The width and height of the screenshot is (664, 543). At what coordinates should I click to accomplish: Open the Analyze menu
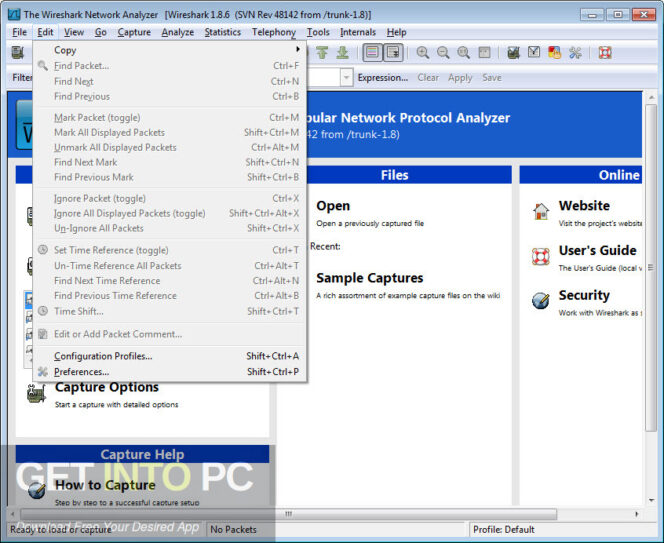click(x=177, y=32)
